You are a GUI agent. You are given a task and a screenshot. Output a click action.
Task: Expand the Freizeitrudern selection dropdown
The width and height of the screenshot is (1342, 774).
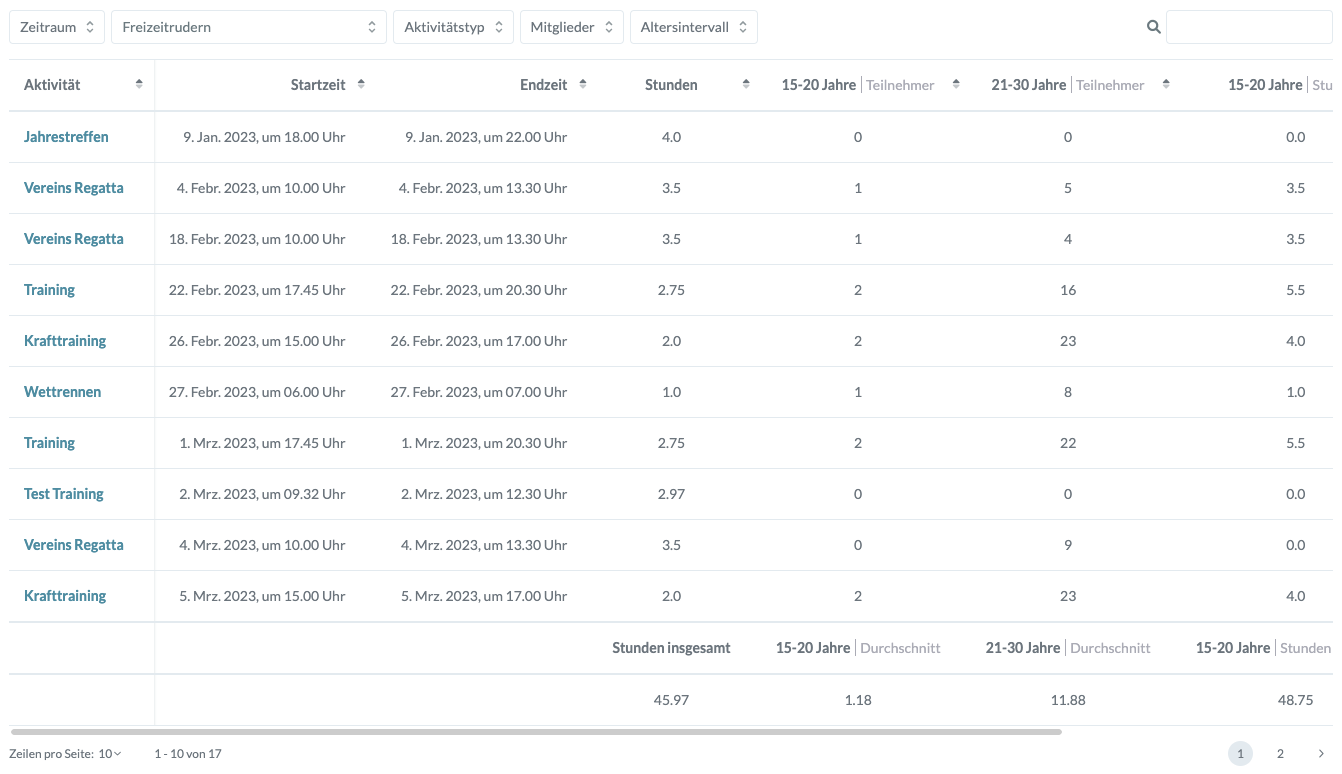[248, 27]
